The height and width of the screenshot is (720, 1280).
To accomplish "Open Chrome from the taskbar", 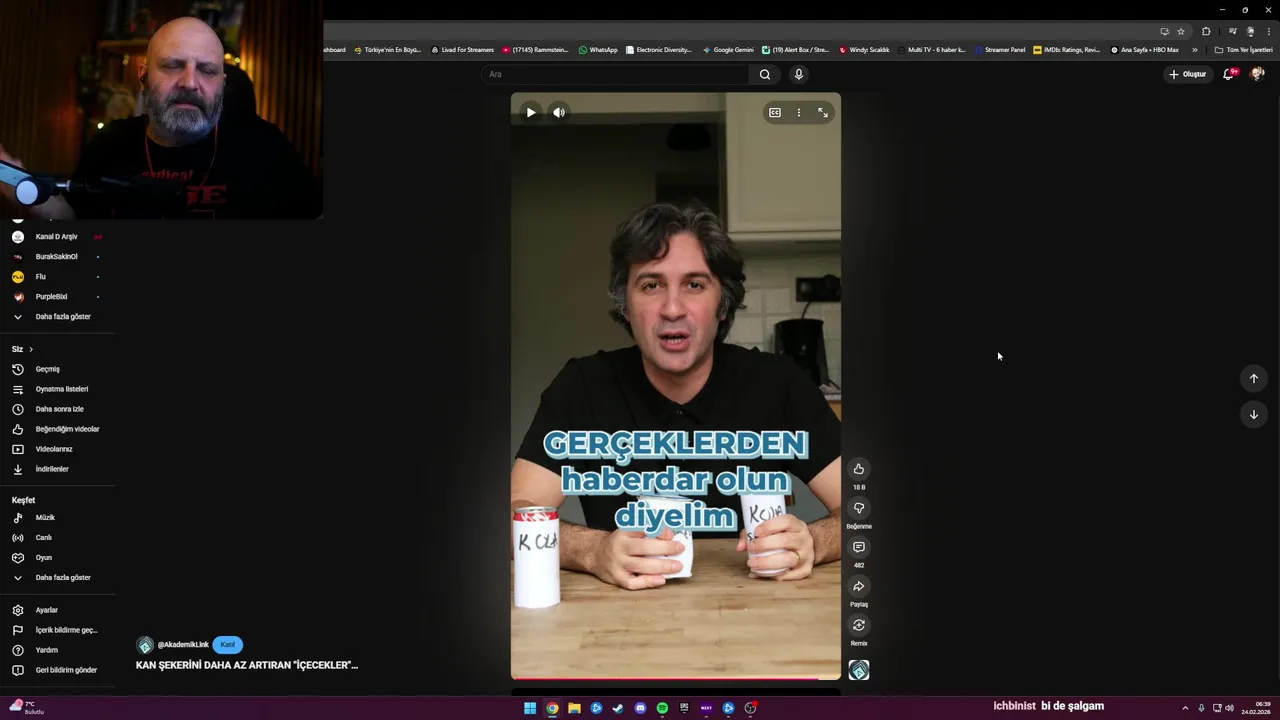I will (x=552, y=708).
